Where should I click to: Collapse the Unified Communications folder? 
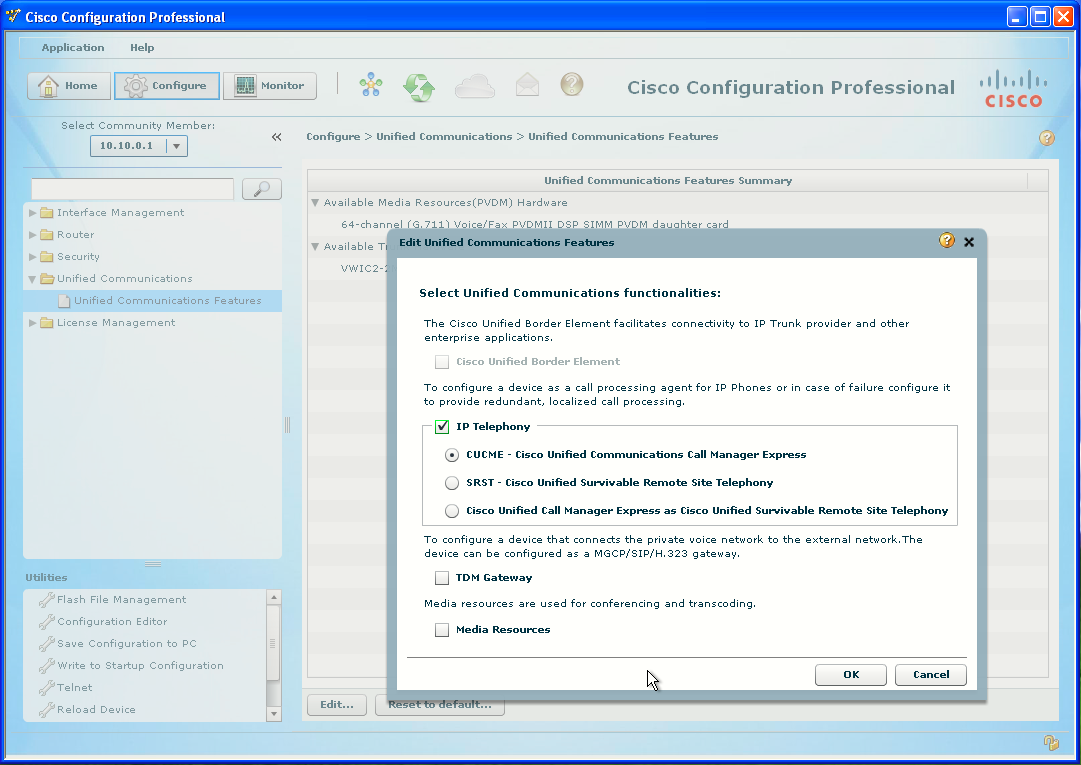coord(32,279)
